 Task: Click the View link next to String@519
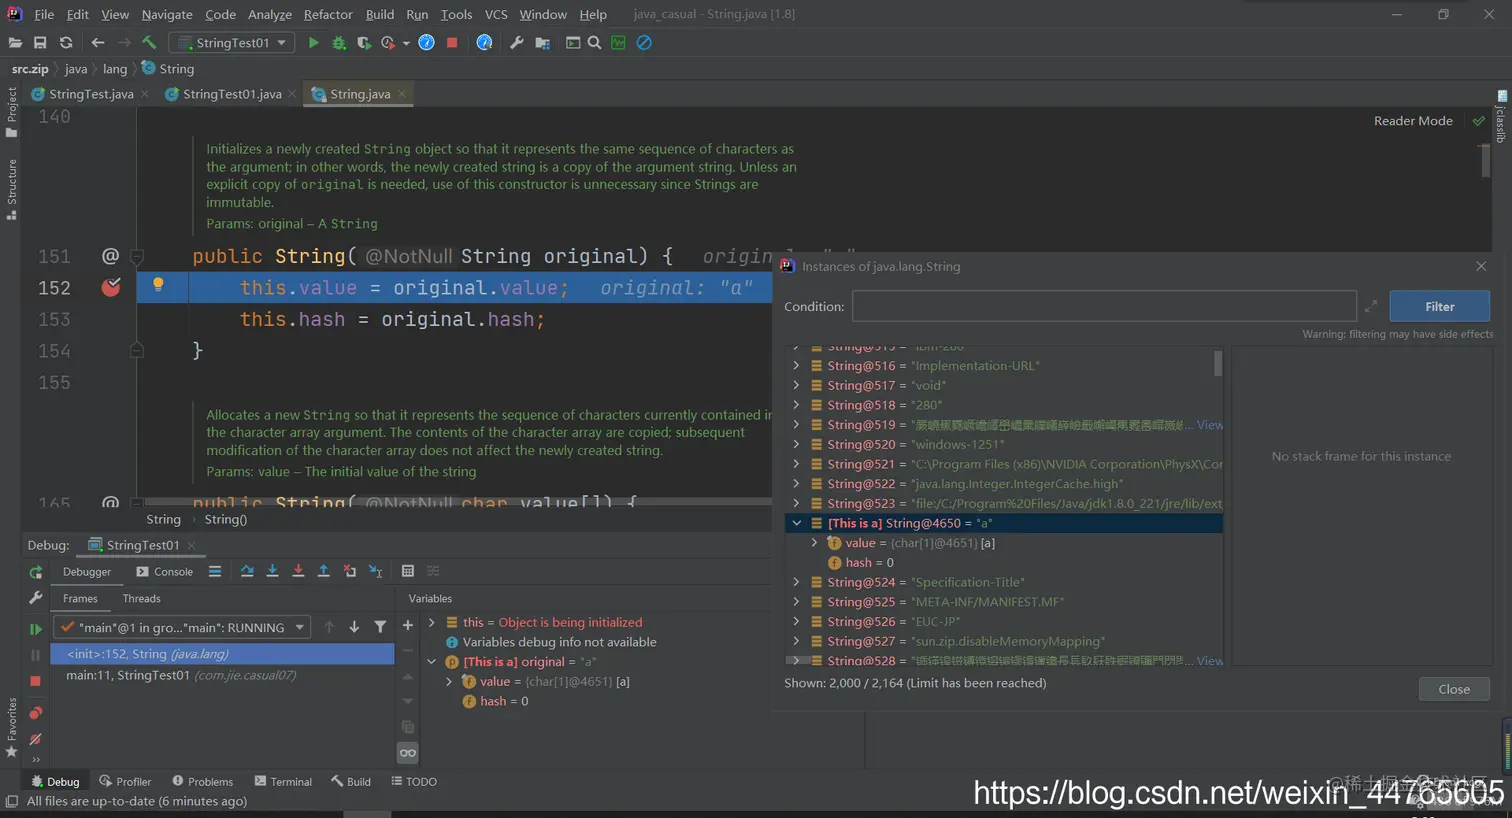pos(1210,425)
